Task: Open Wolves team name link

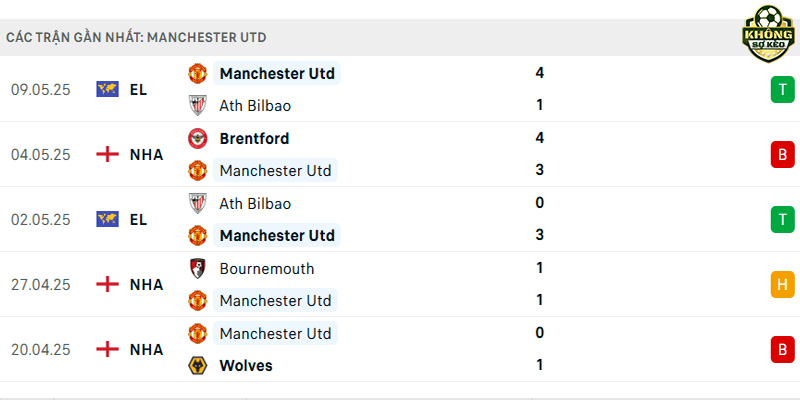Action: click(x=246, y=366)
